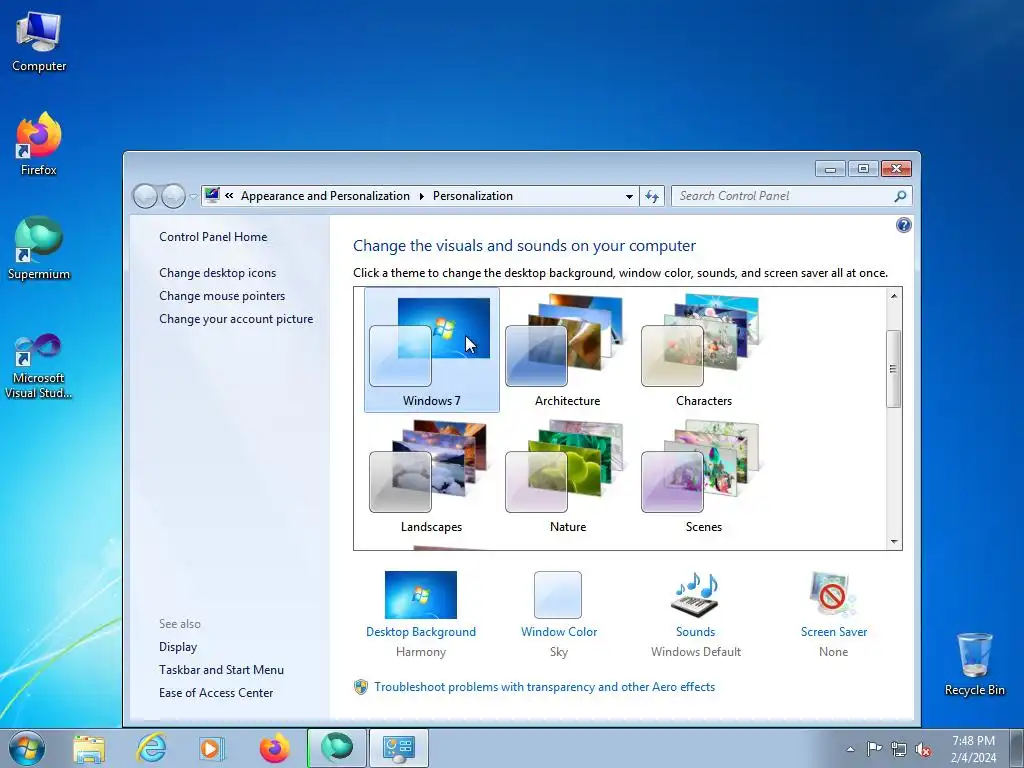Select the Supermium desktop shortcut

(x=39, y=249)
